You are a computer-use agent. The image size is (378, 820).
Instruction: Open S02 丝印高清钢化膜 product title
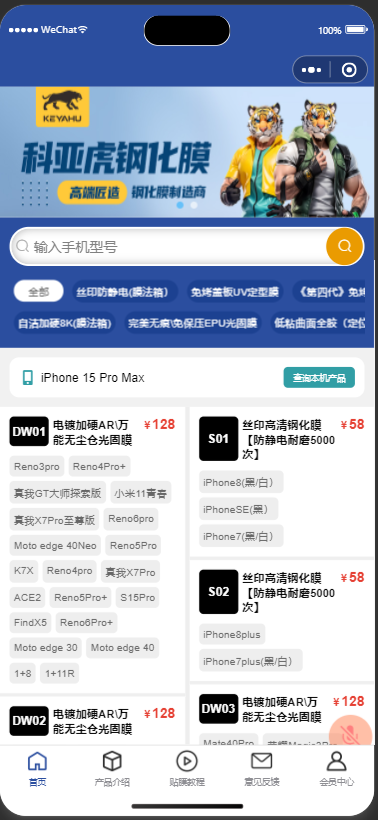(x=288, y=592)
